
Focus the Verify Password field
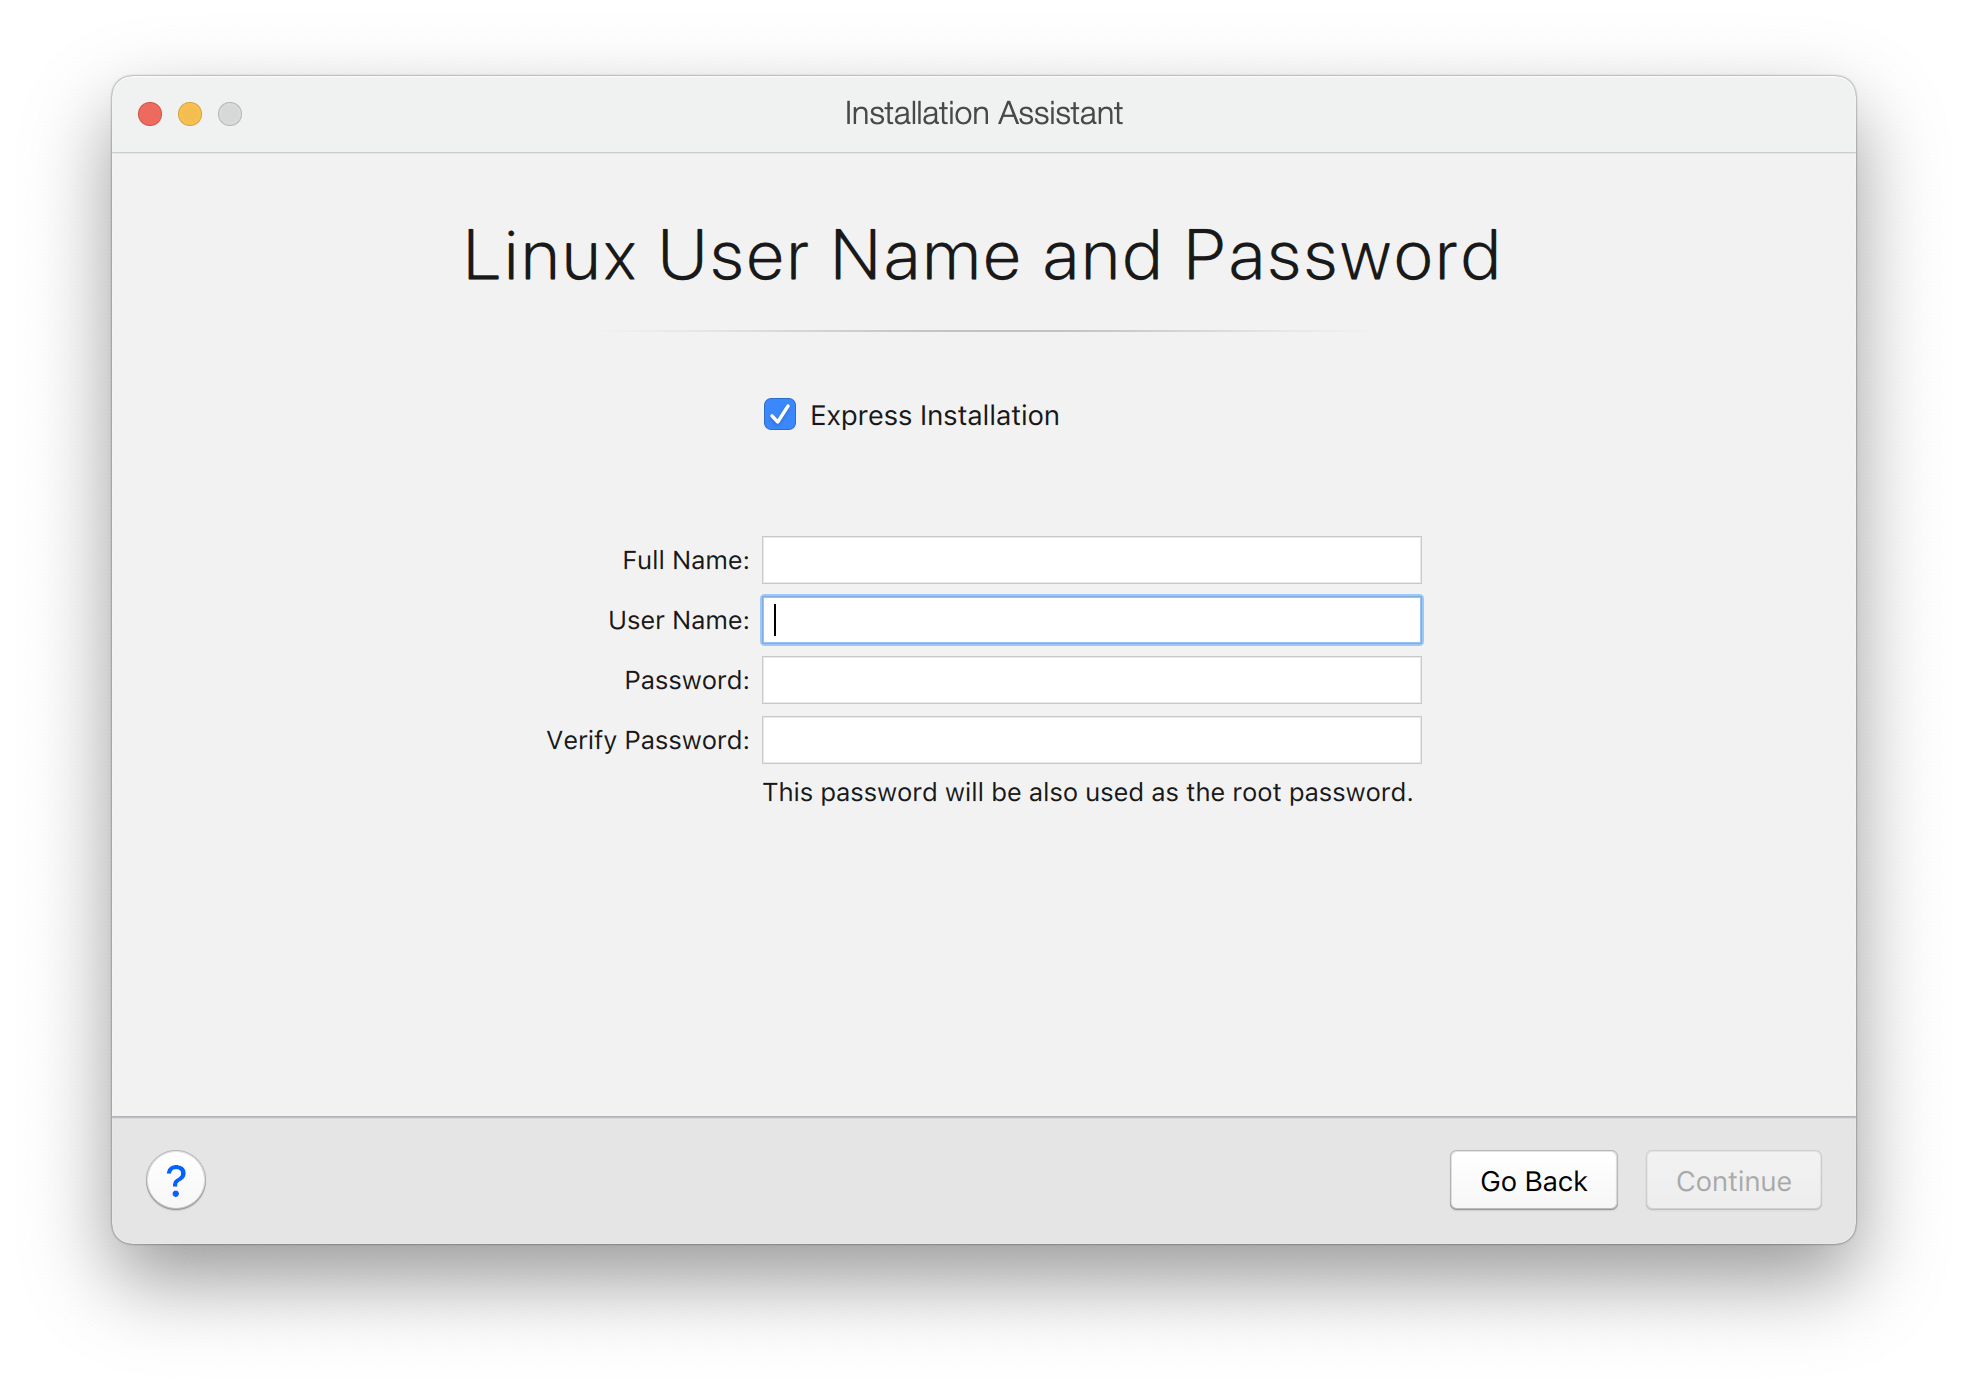[x=1091, y=740]
